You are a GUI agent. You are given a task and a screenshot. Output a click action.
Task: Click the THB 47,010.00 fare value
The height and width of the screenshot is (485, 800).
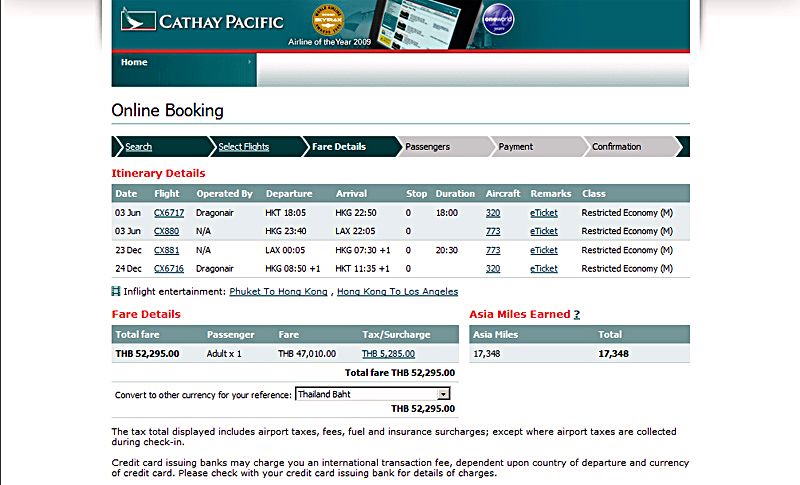(307, 354)
